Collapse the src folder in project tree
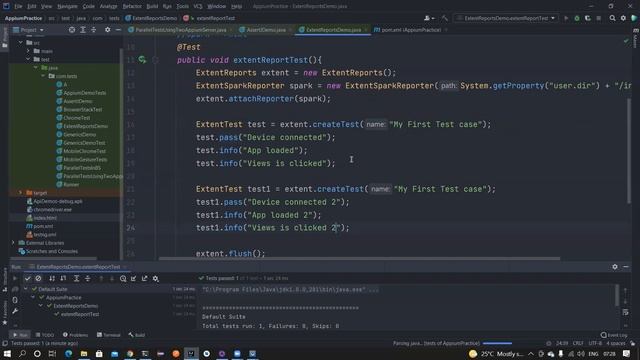Image resolution: width=640 pixels, height=360 pixels. click(x=21, y=42)
